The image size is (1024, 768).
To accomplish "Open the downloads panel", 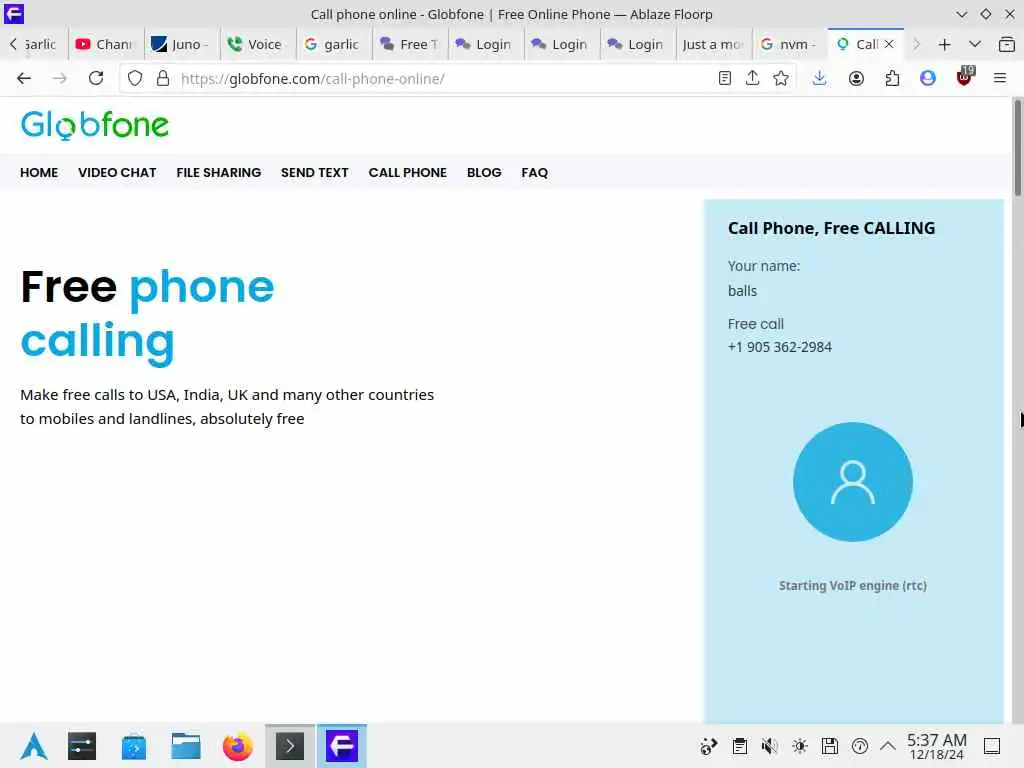I will coord(819,78).
